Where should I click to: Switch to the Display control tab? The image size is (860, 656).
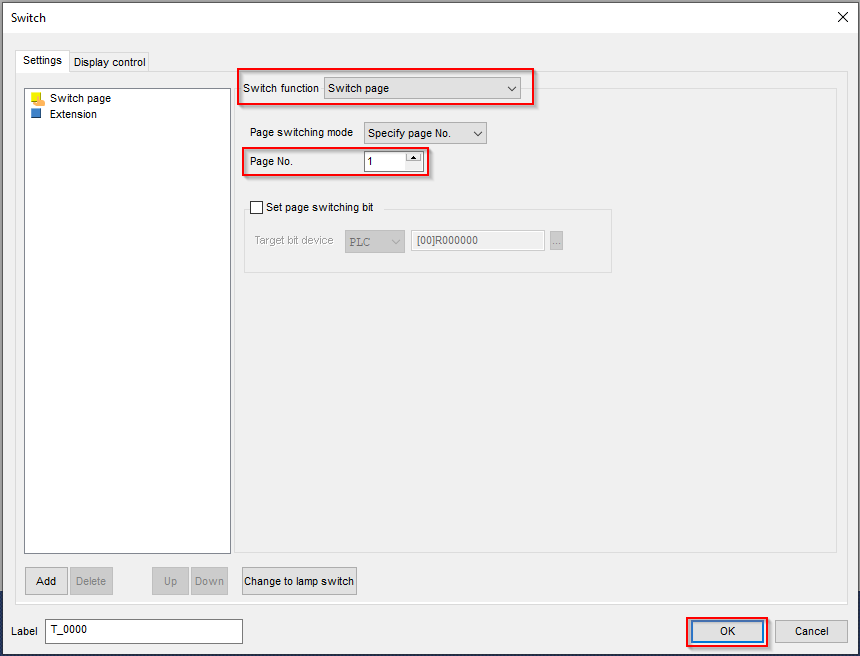110,62
